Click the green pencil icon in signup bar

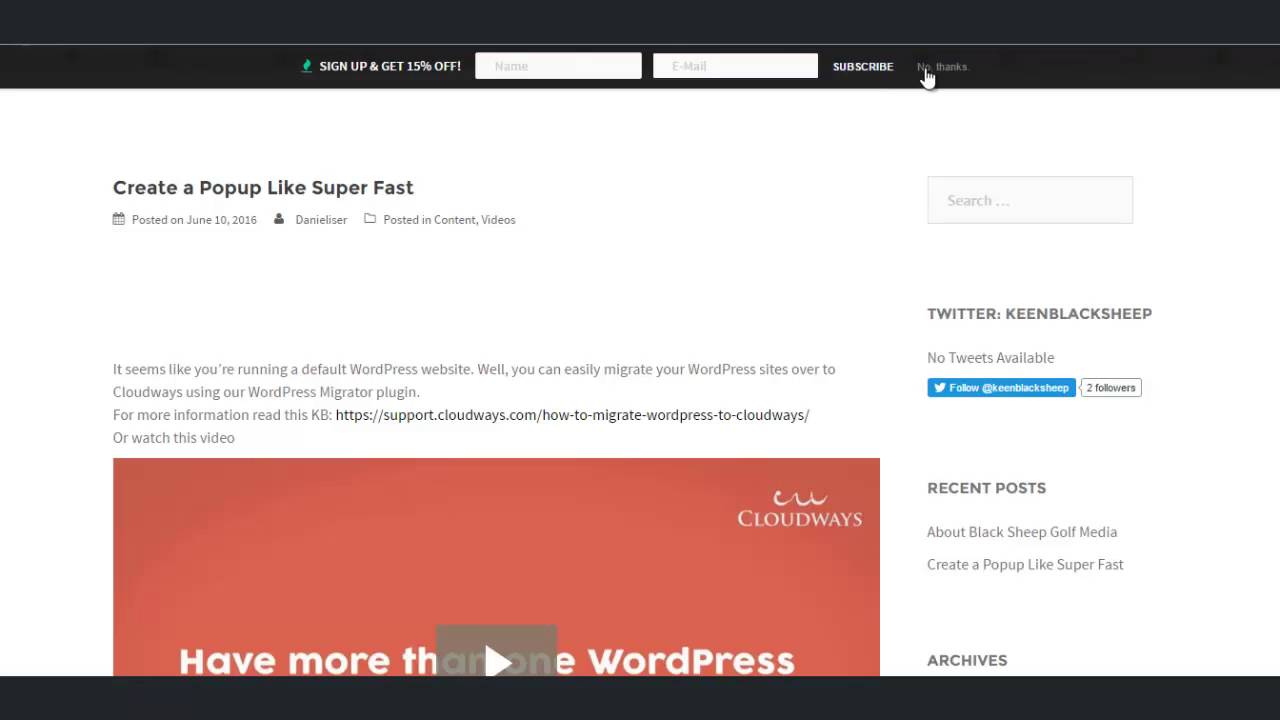[x=307, y=66]
